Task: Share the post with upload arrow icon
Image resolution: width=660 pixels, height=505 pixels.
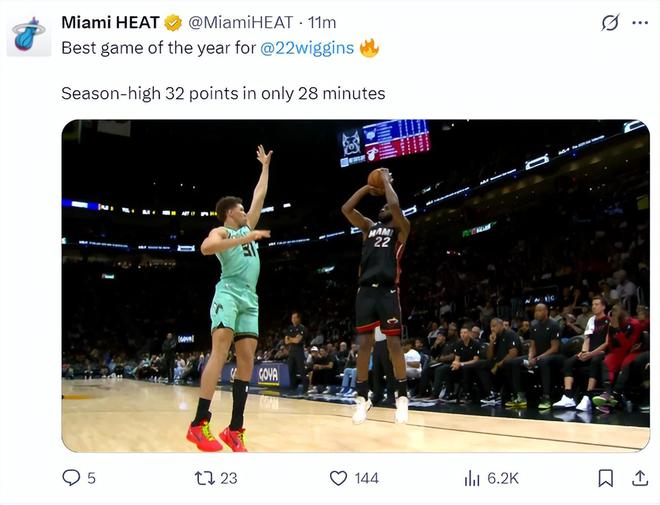Action: click(x=640, y=478)
